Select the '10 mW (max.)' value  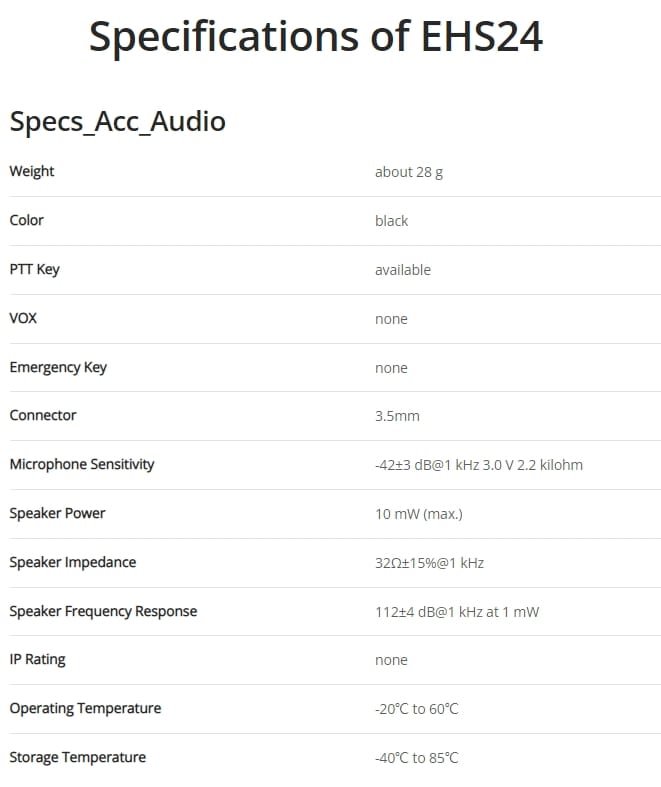419,514
